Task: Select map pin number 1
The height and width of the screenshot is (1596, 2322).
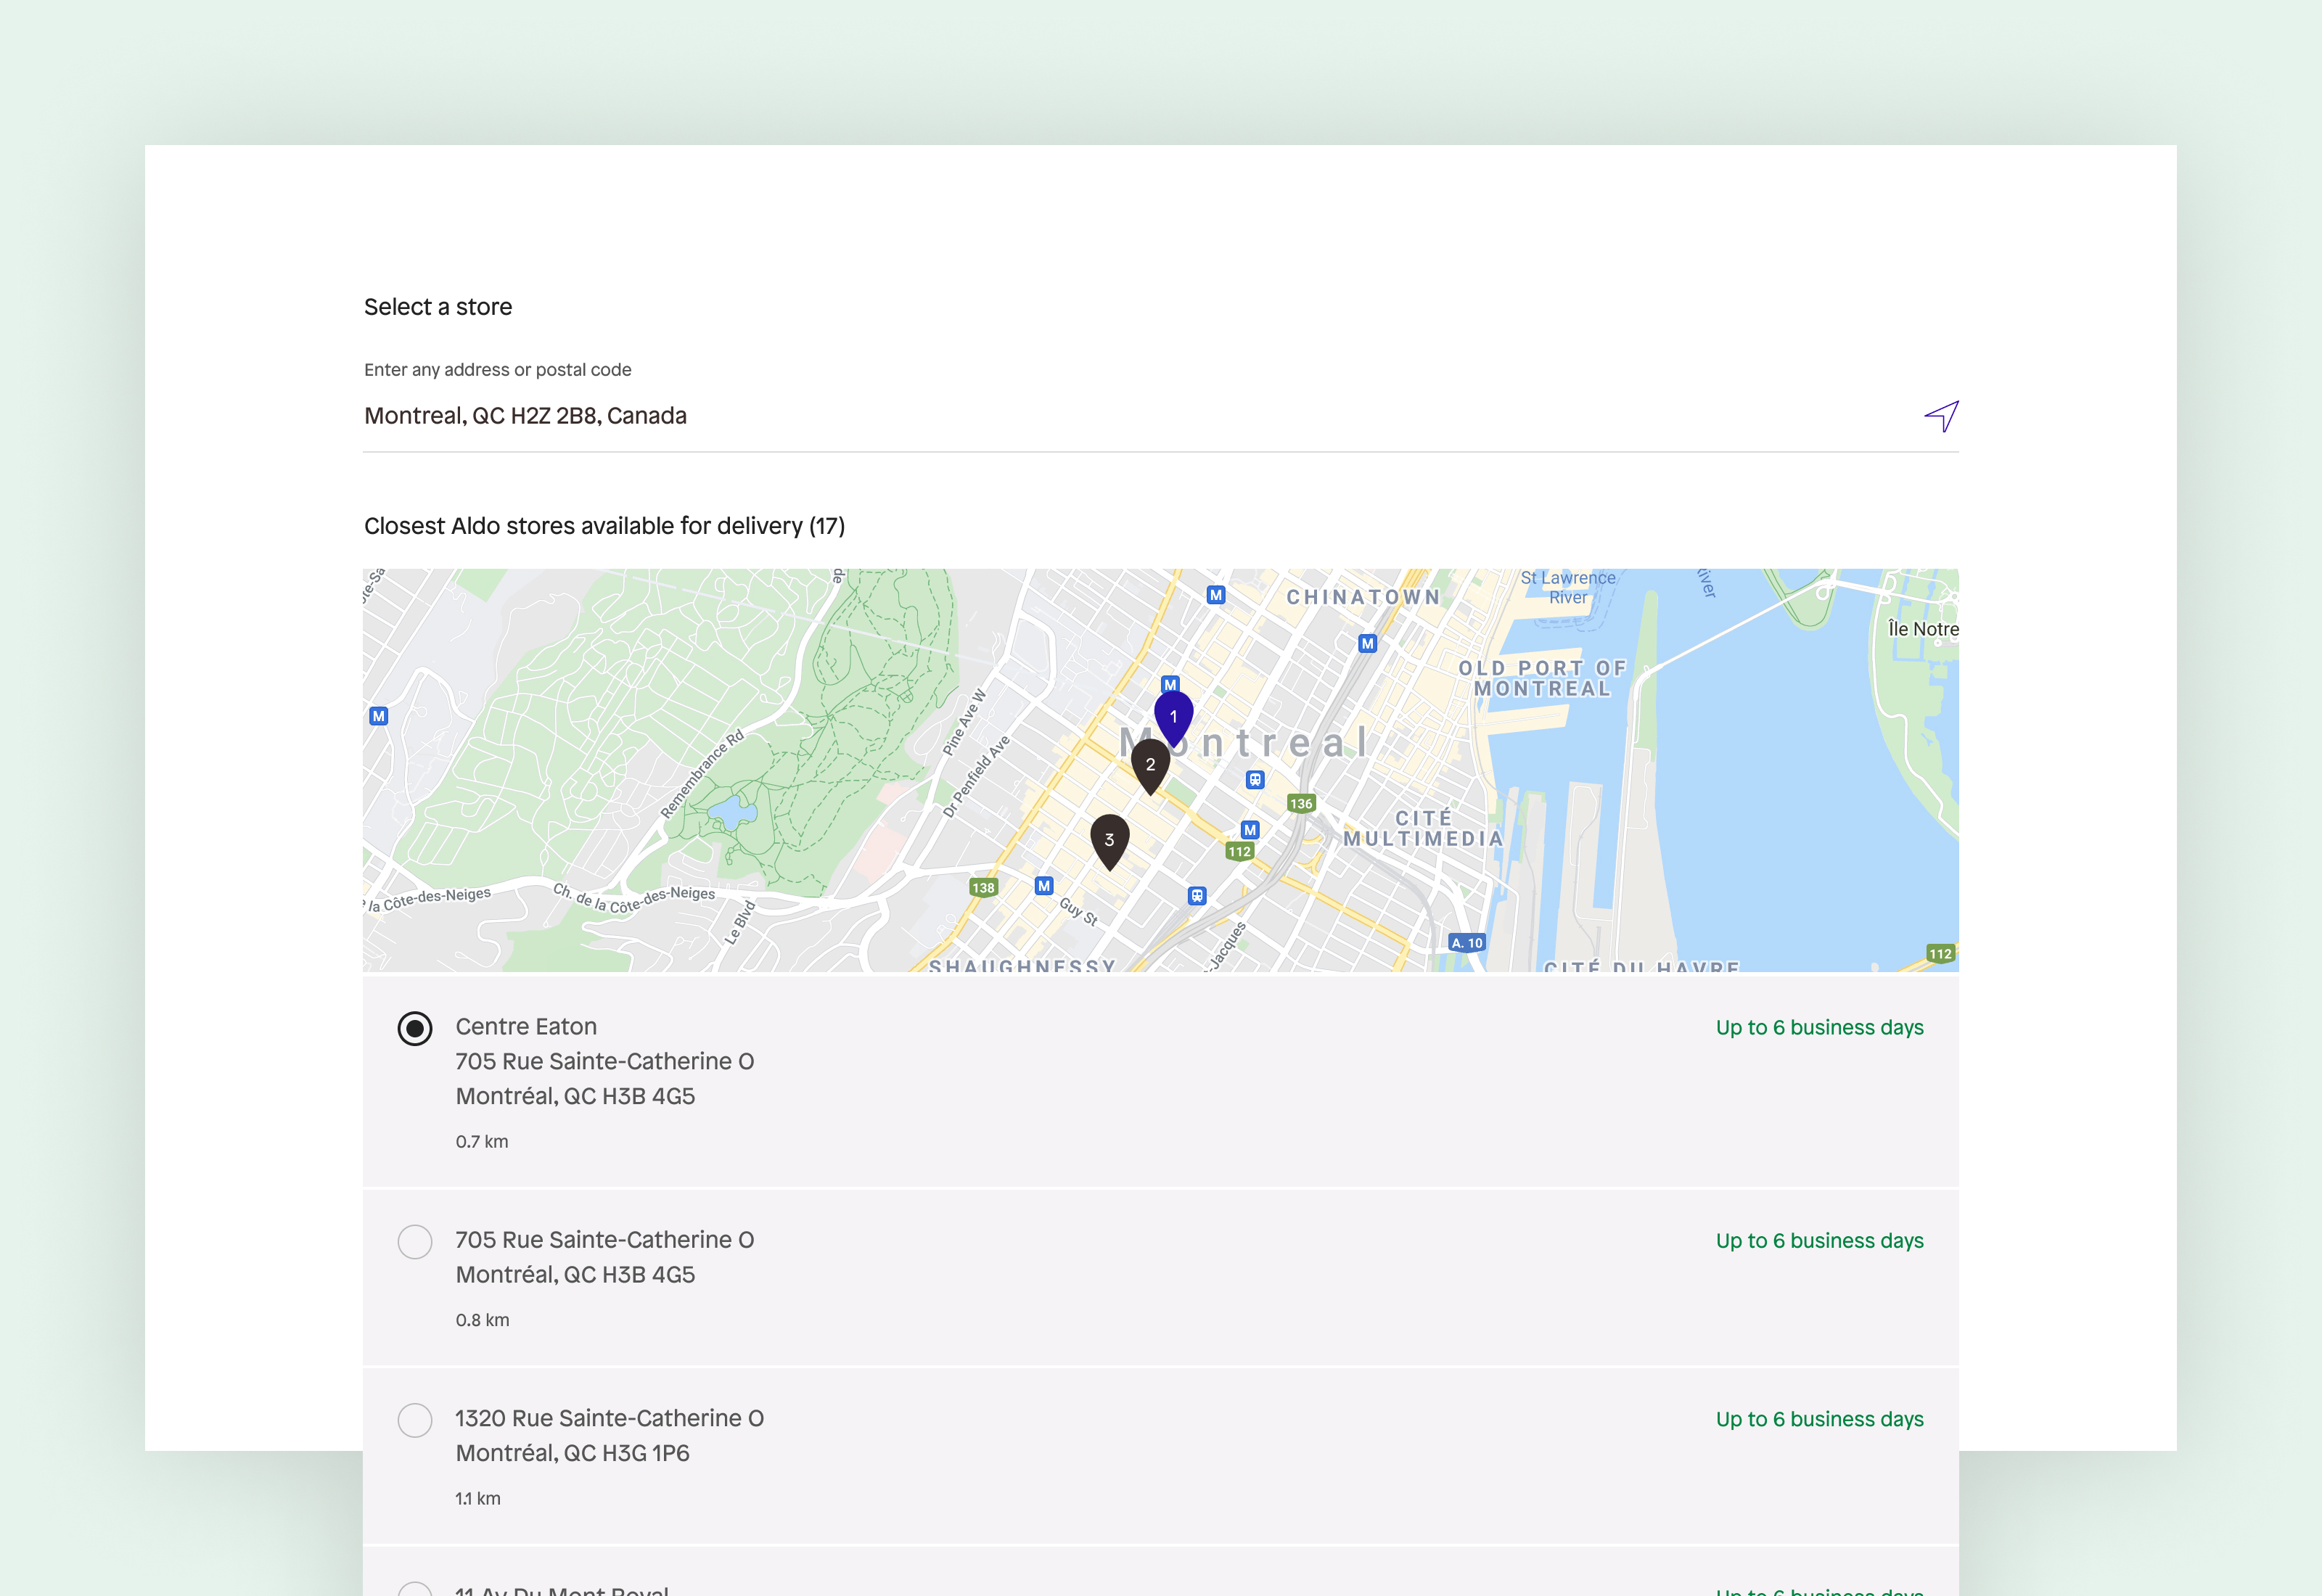Action: tap(1173, 718)
